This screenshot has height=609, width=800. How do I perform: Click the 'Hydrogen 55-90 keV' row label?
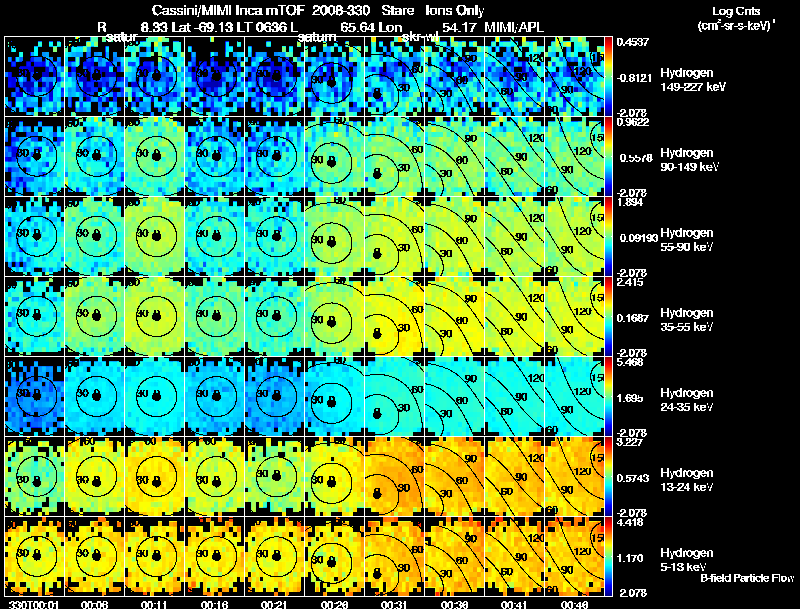click(x=687, y=240)
